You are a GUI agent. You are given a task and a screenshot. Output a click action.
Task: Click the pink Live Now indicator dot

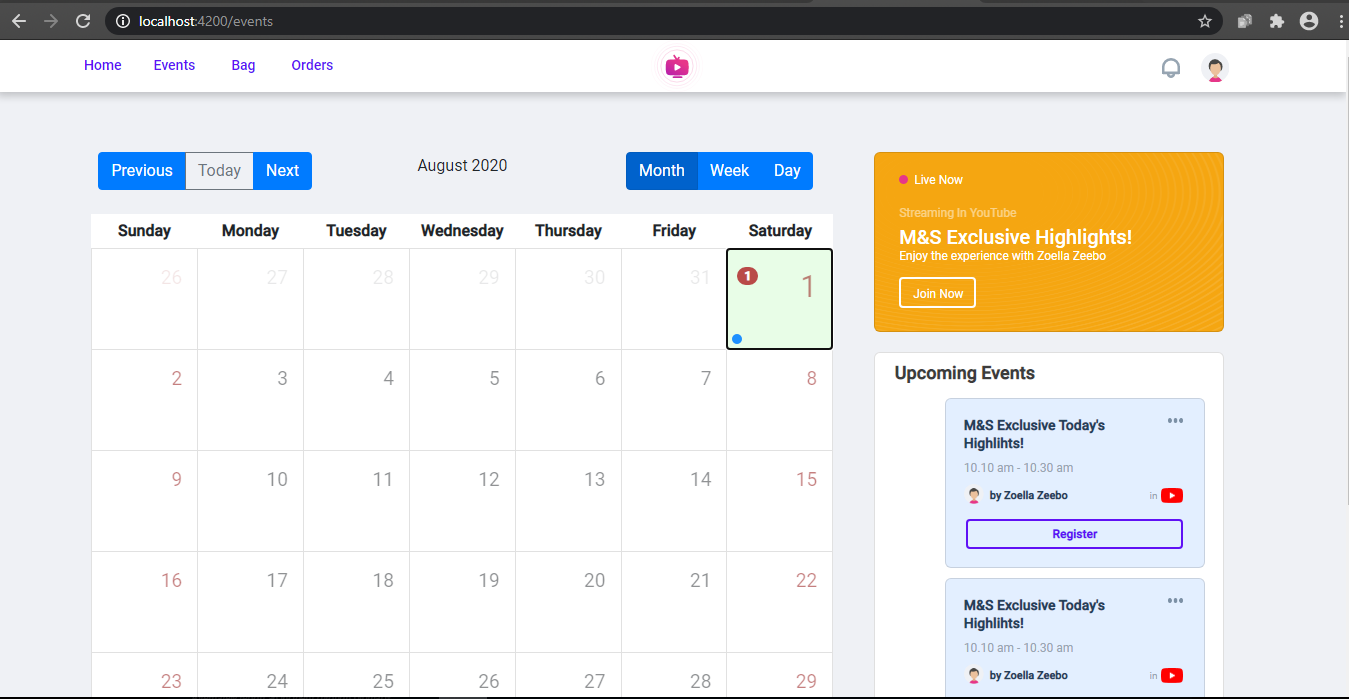tap(904, 180)
